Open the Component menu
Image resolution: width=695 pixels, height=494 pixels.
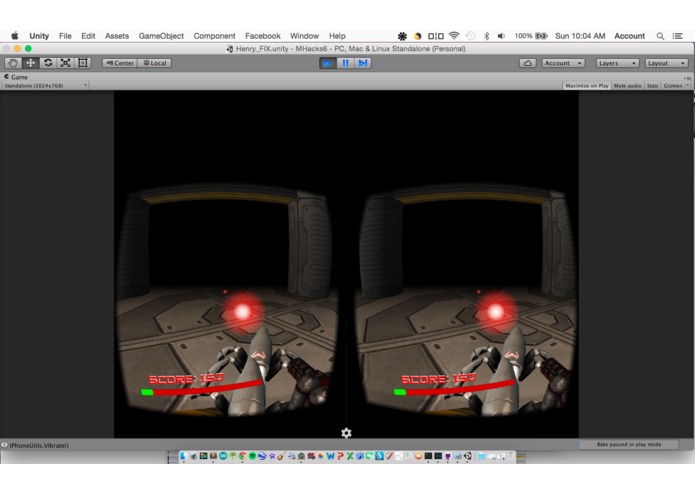(214, 36)
